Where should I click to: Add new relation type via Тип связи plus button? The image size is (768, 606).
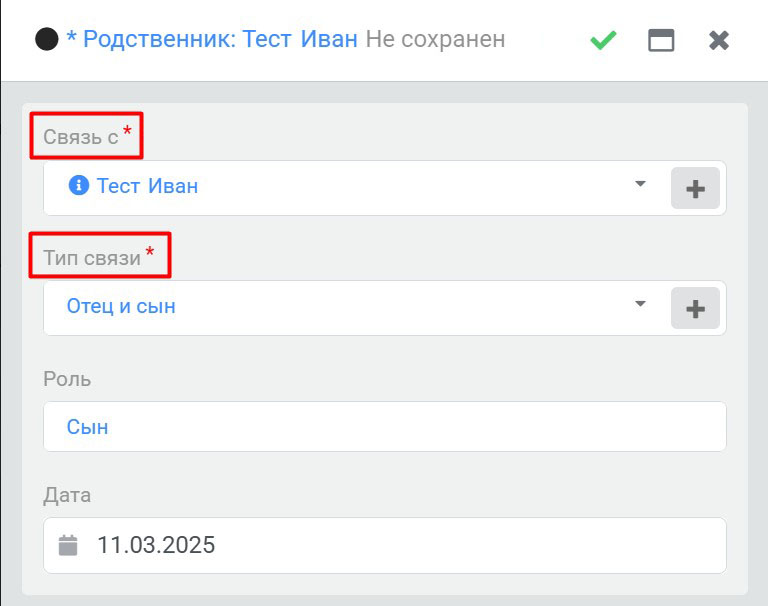click(x=695, y=308)
